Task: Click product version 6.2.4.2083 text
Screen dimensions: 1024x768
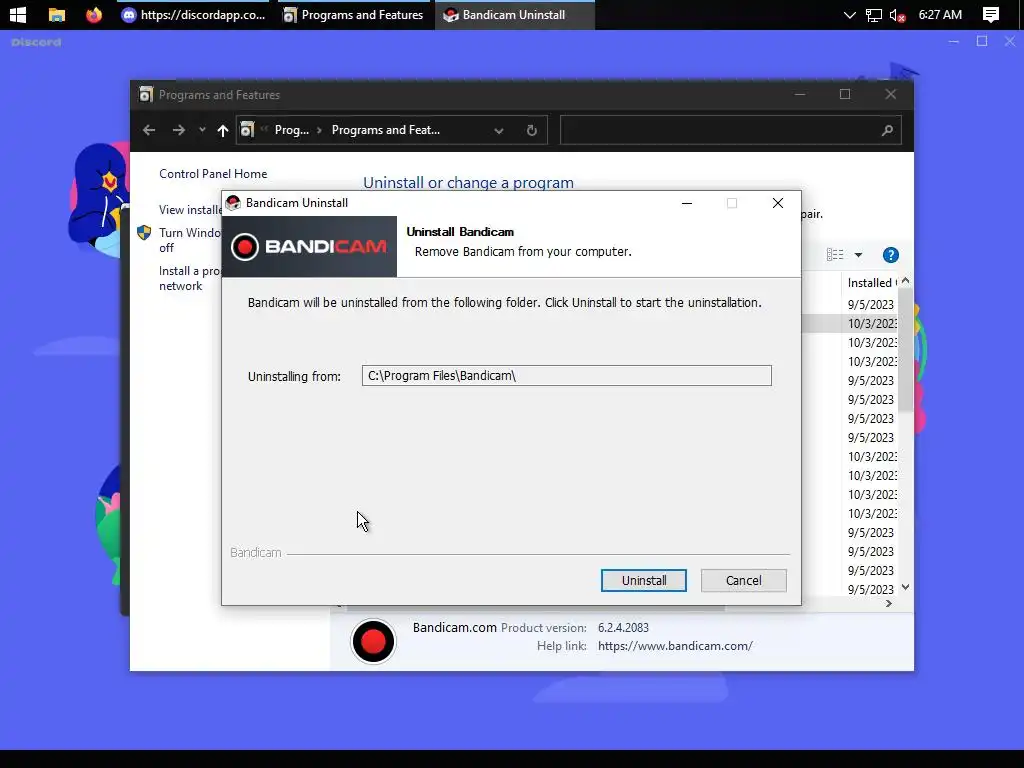Action: point(623,628)
